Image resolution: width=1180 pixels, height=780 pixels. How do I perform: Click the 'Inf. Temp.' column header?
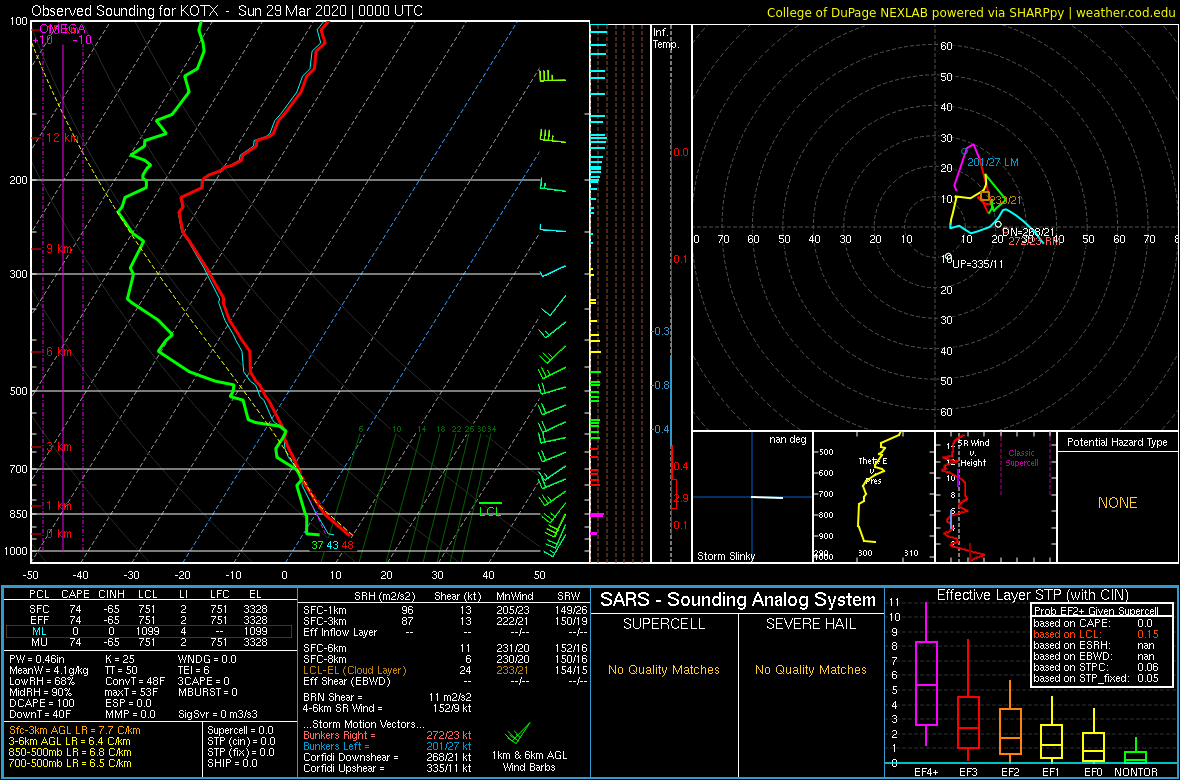click(x=667, y=38)
